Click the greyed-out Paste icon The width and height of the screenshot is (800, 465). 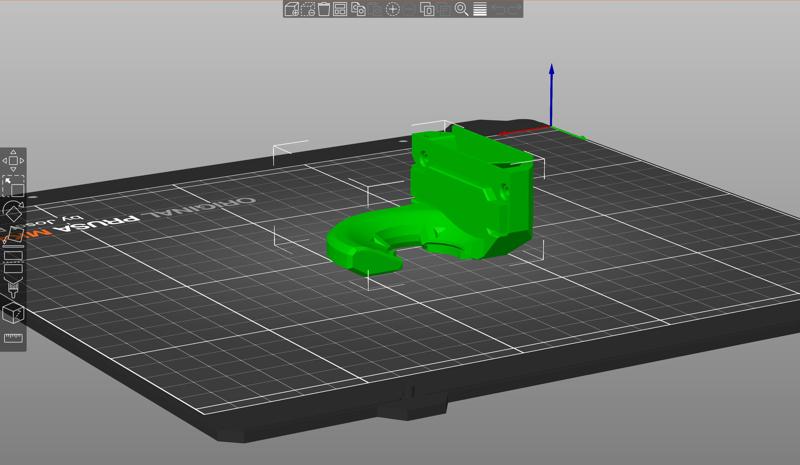click(376, 9)
